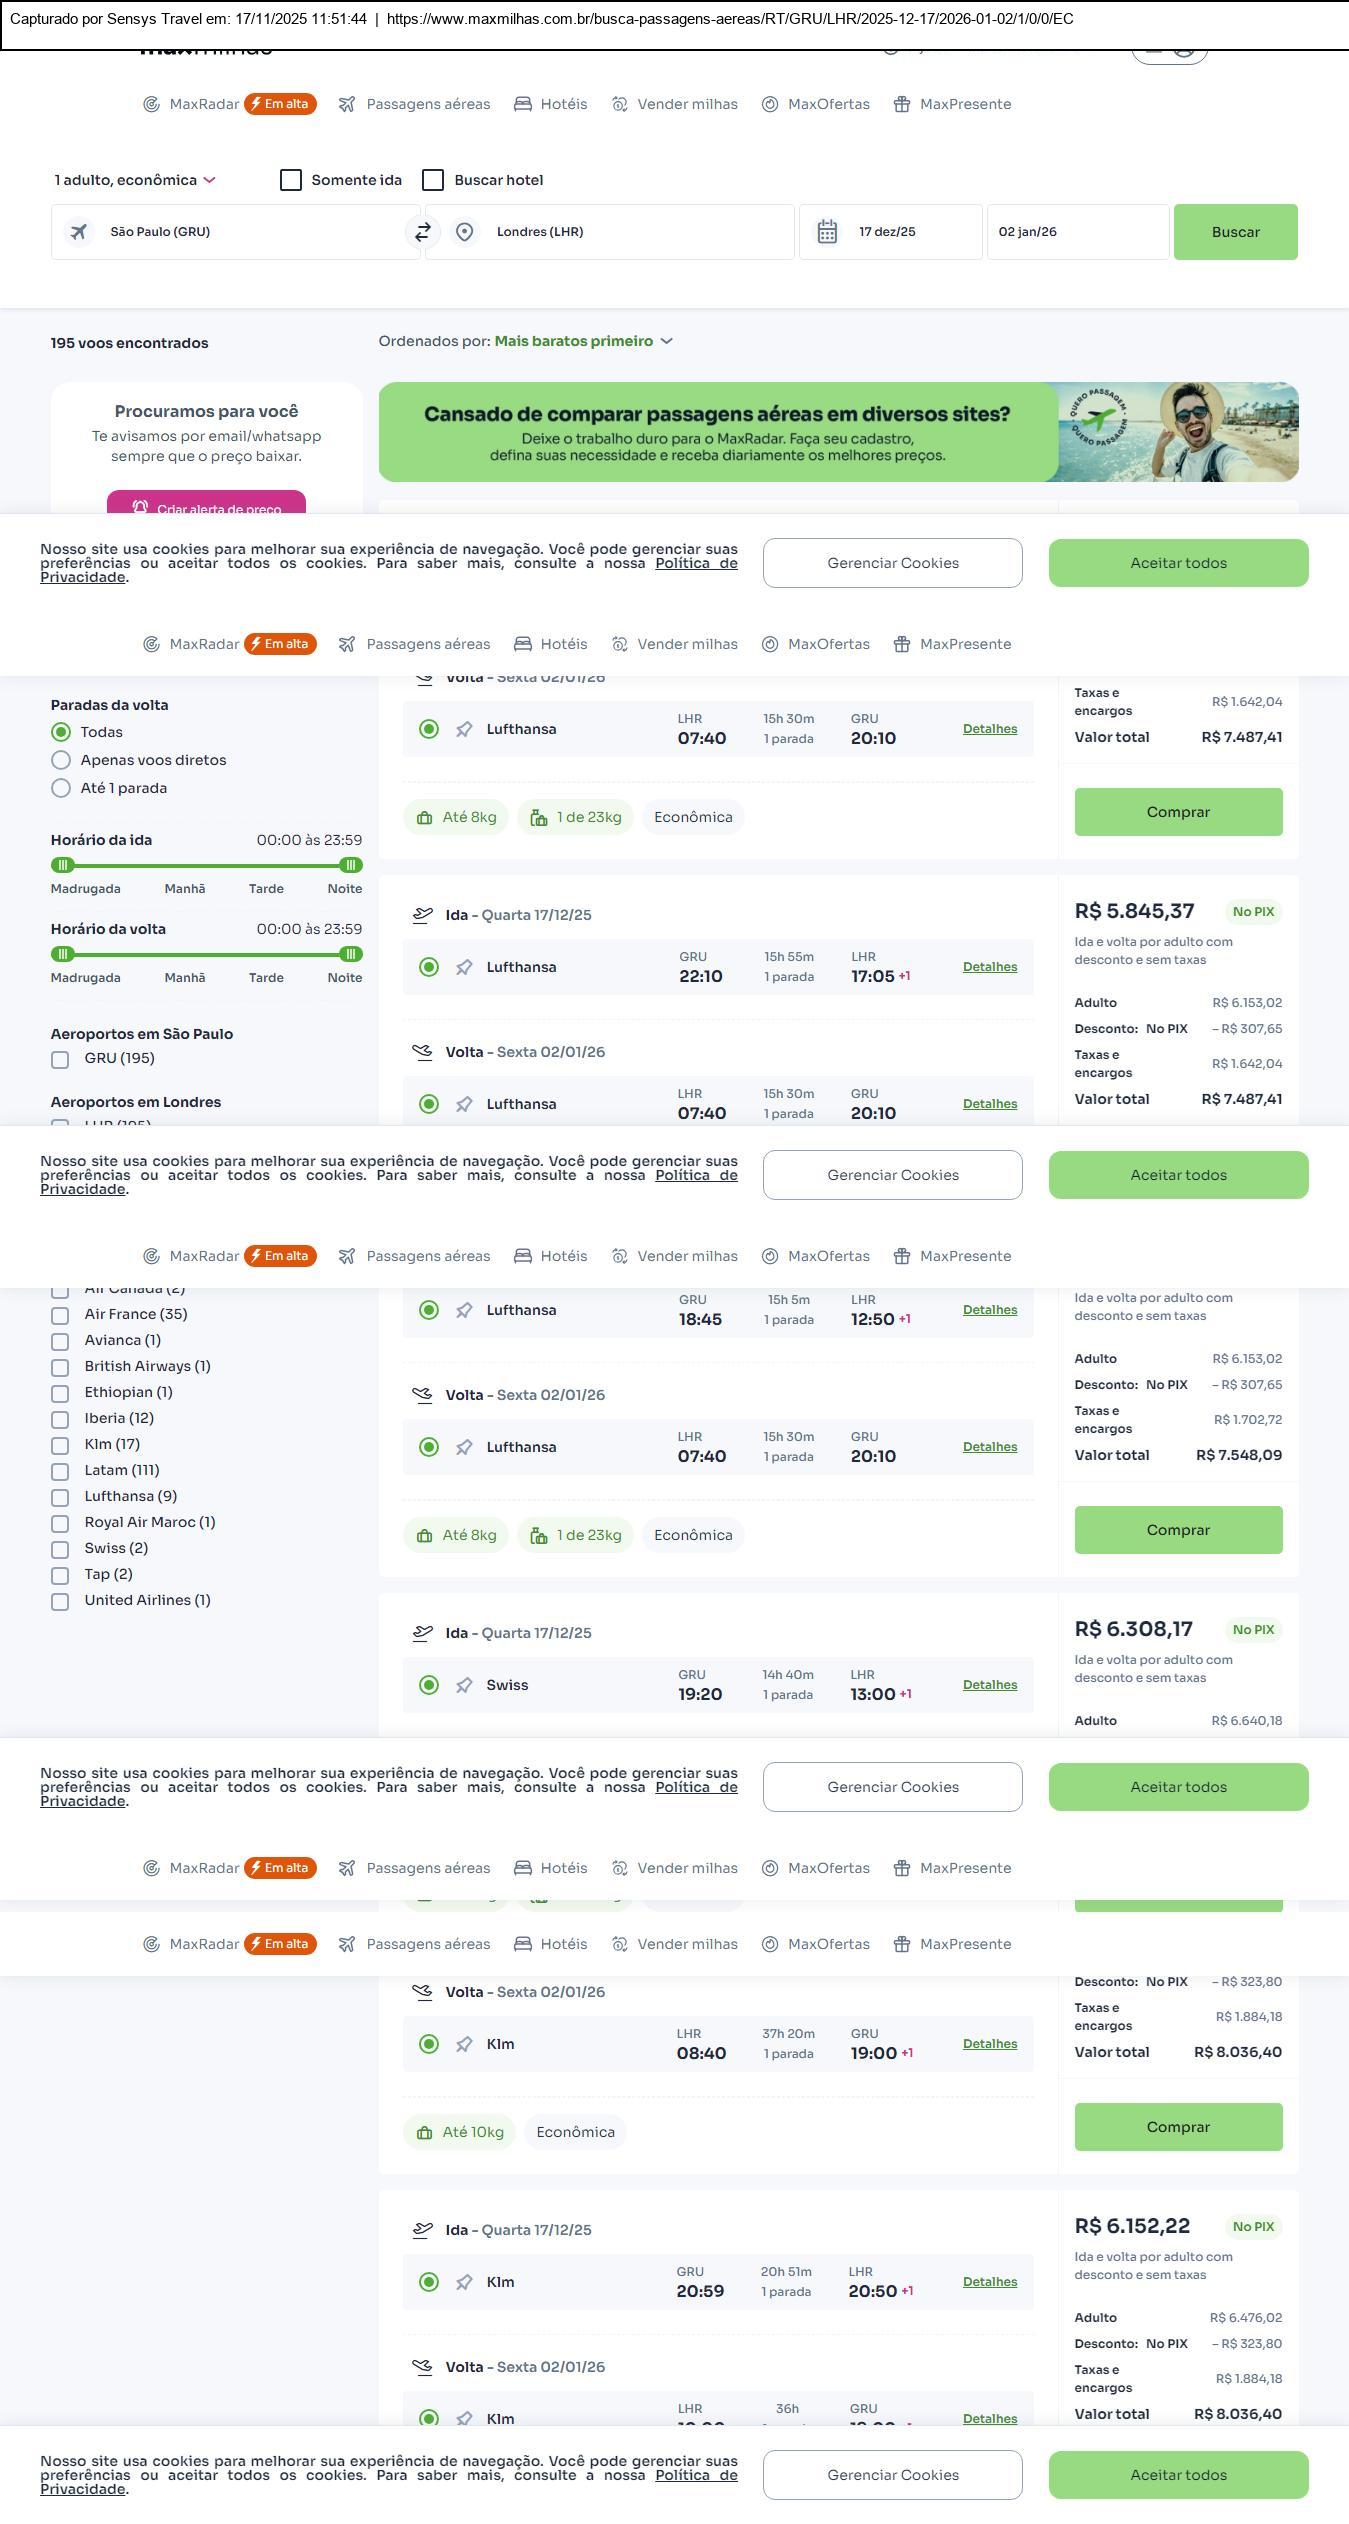The image size is (1349, 2524).
Task: Open the '1 adulto, econômica' passenger dropdown
Action: pos(135,180)
